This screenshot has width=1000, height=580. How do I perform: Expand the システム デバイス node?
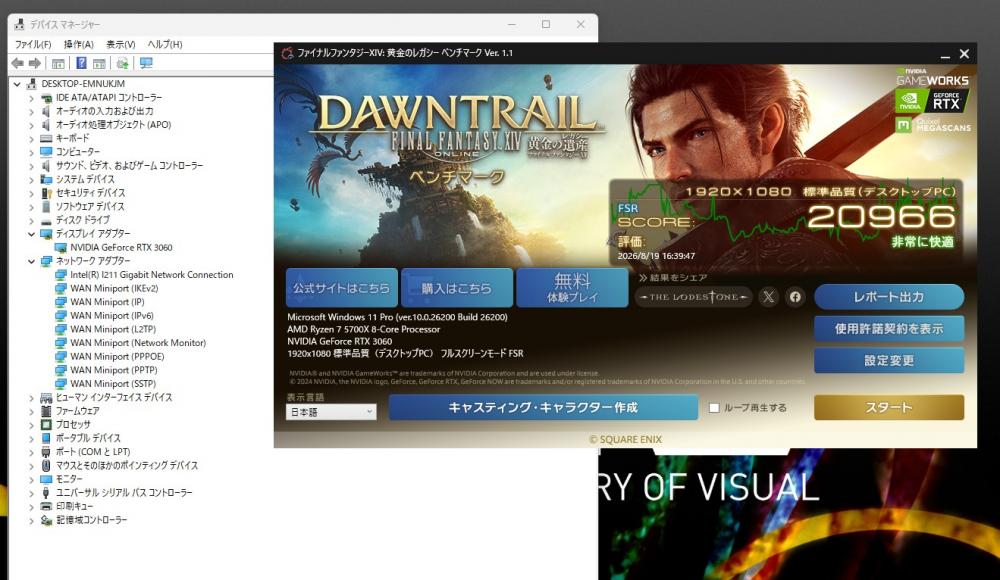(x=31, y=180)
